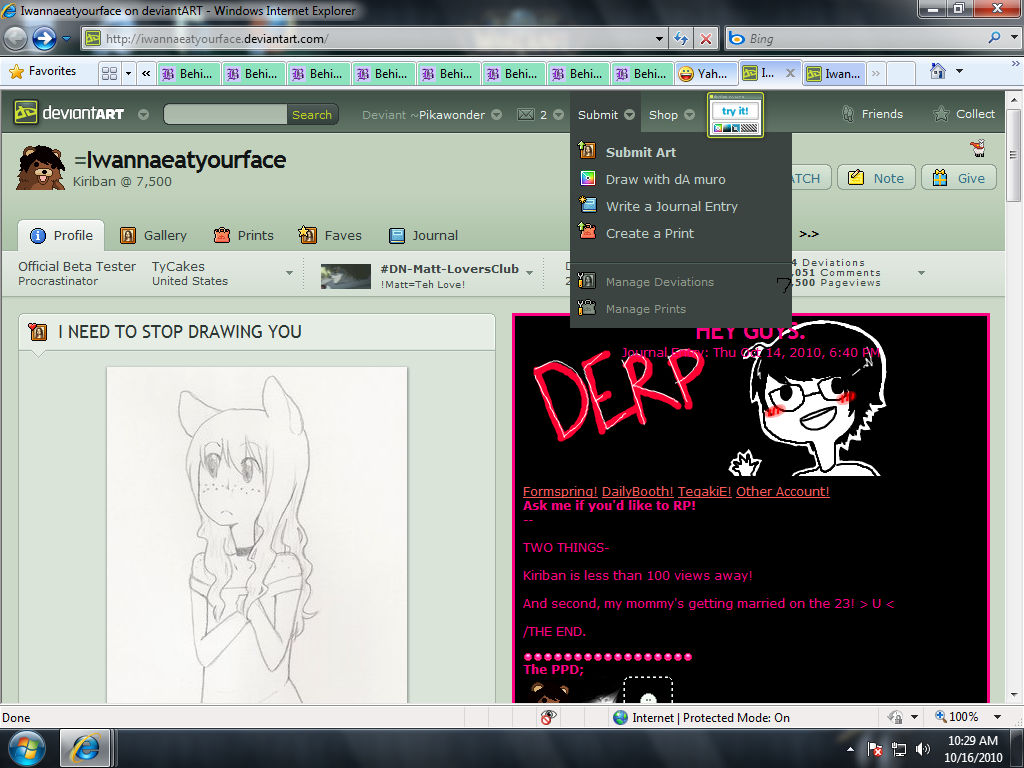The width and height of the screenshot is (1024, 768).
Task: Open the Favorites star button
Action: tap(43, 71)
